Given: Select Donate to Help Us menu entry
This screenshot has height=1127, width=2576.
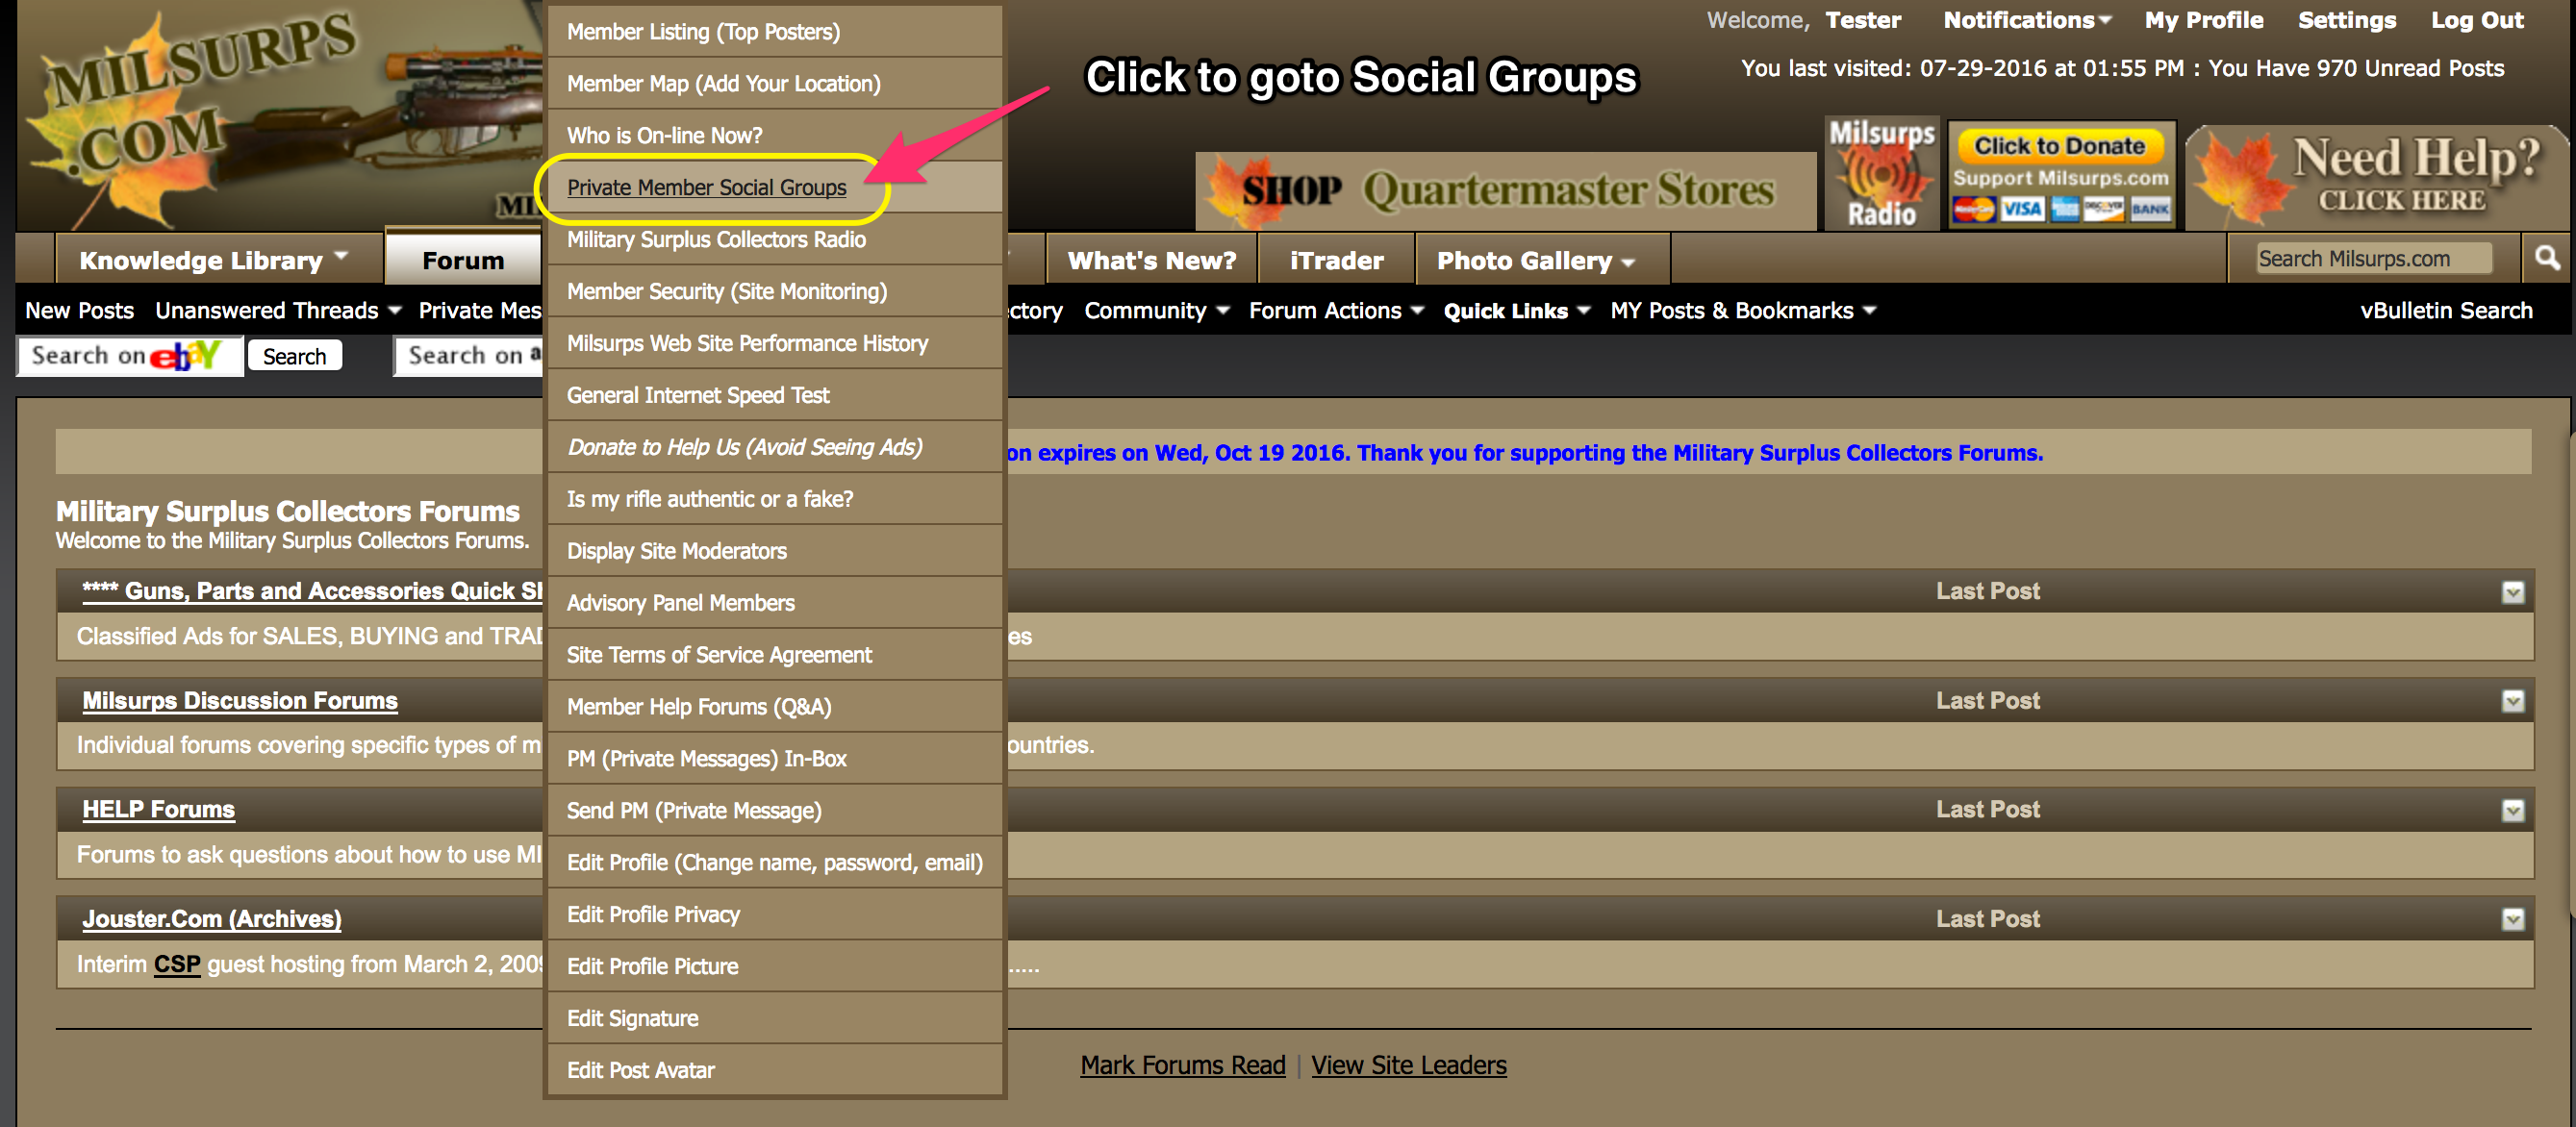Looking at the screenshot, I should point(774,447).
